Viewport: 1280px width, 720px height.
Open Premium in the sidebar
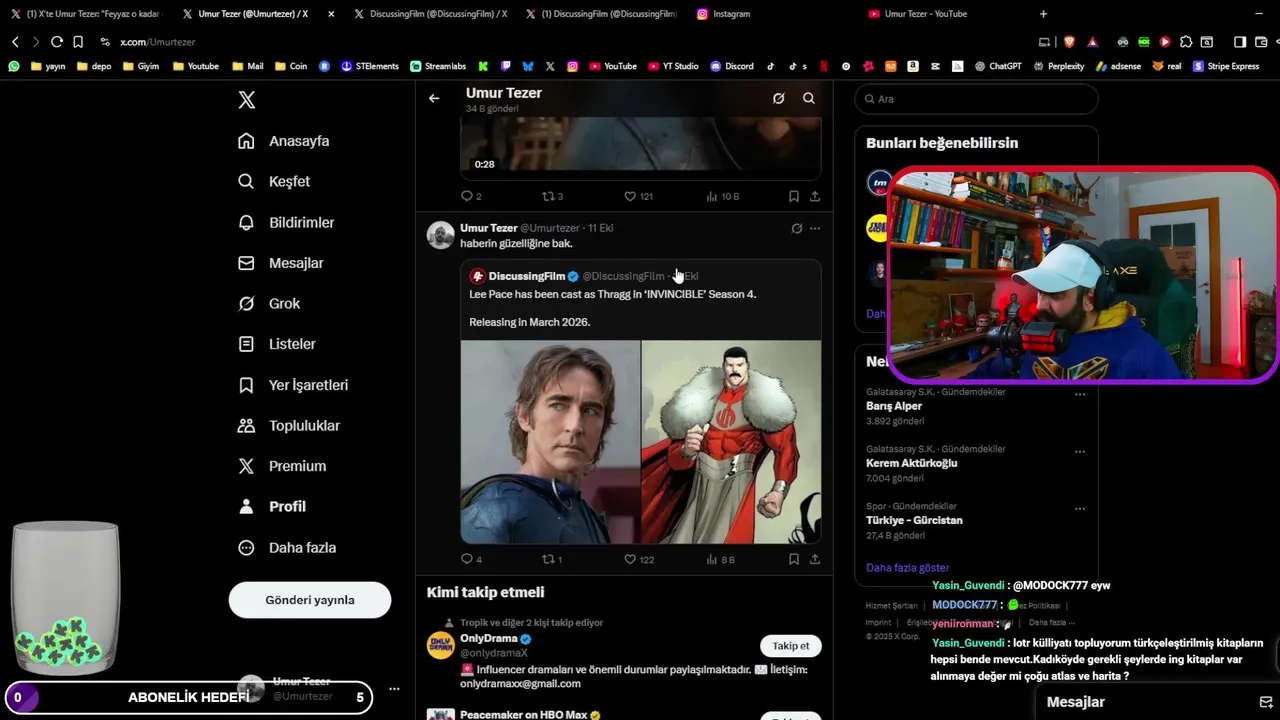click(x=282, y=466)
